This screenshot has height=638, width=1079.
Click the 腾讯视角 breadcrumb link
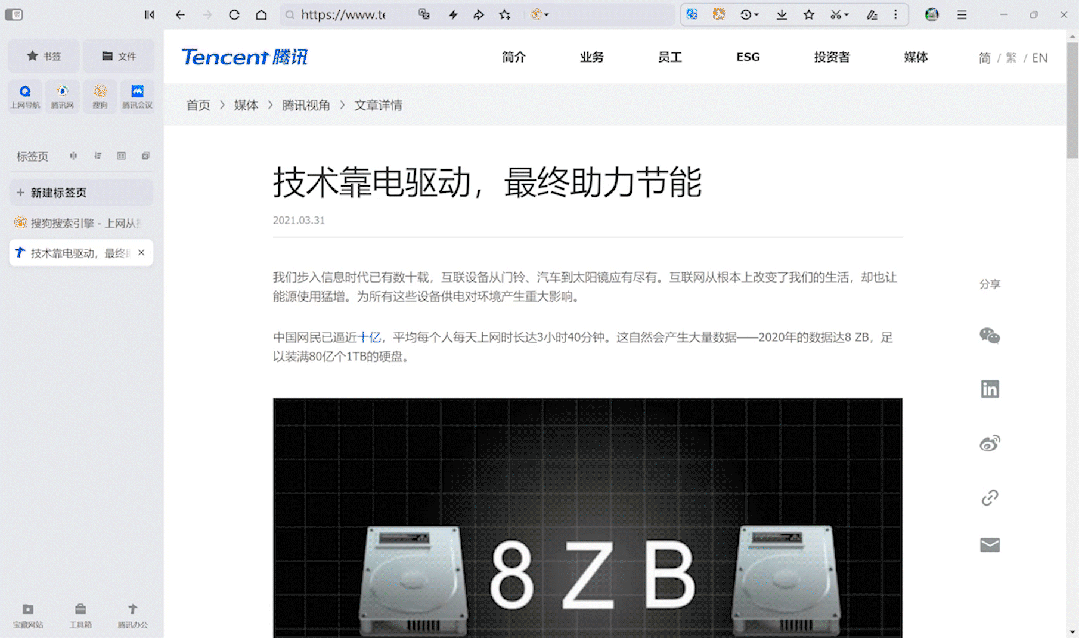pos(306,105)
